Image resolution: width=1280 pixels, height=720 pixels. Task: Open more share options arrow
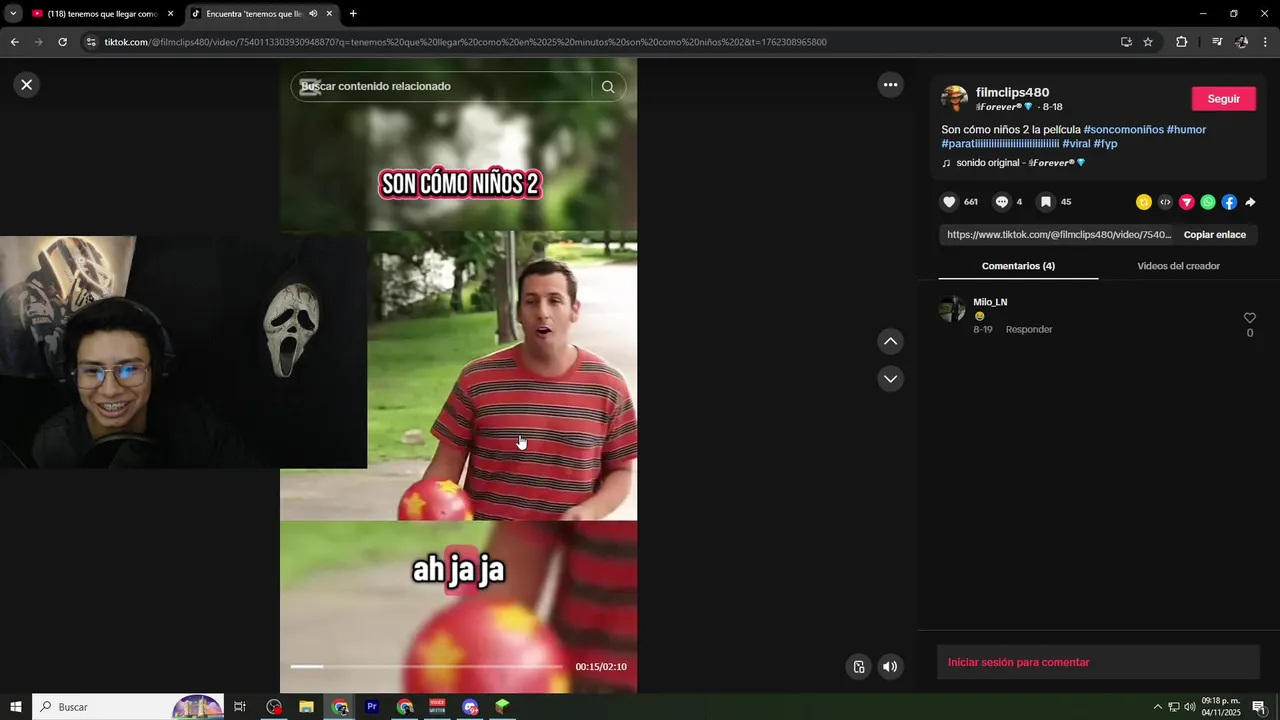coord(1250,202)
